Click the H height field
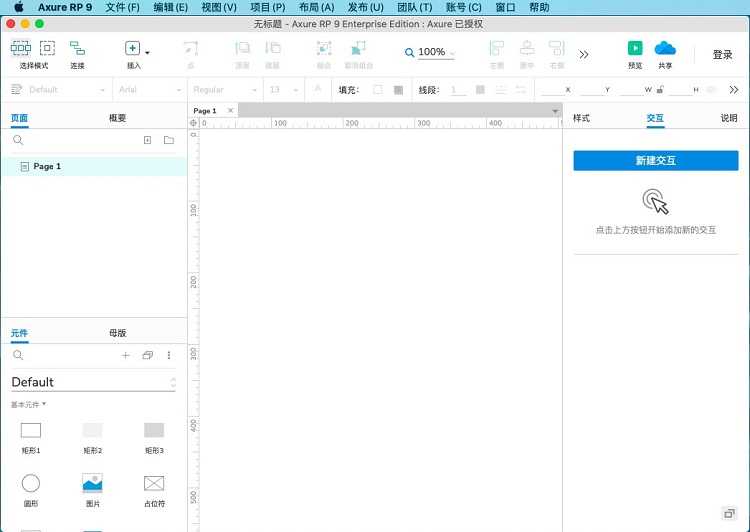This screenshot has width=750, height=532. pyautogui.click(x=680, y=89)
